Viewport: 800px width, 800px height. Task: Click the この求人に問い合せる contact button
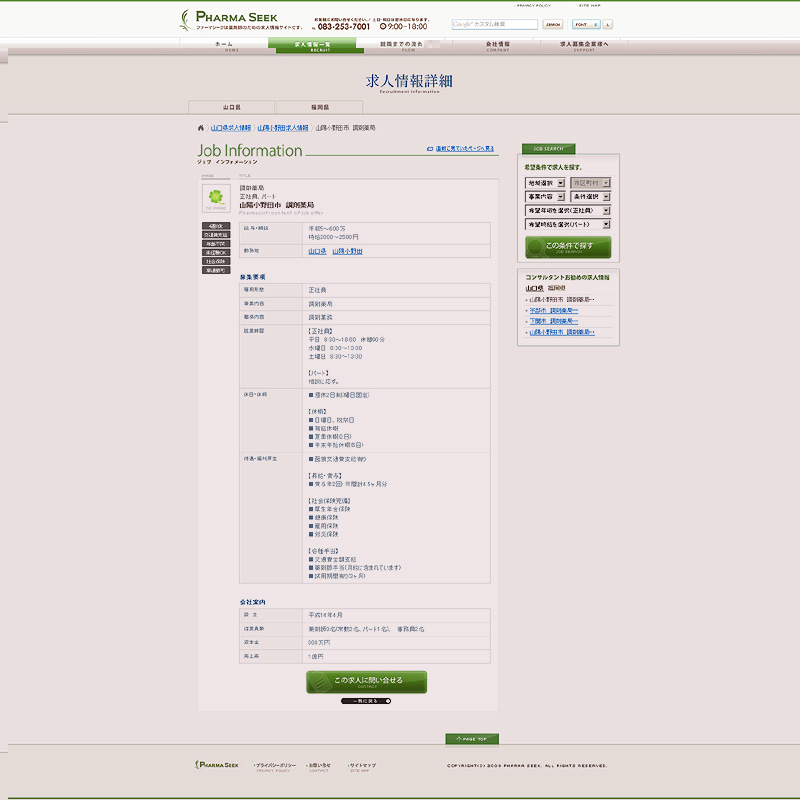point(366,682)
